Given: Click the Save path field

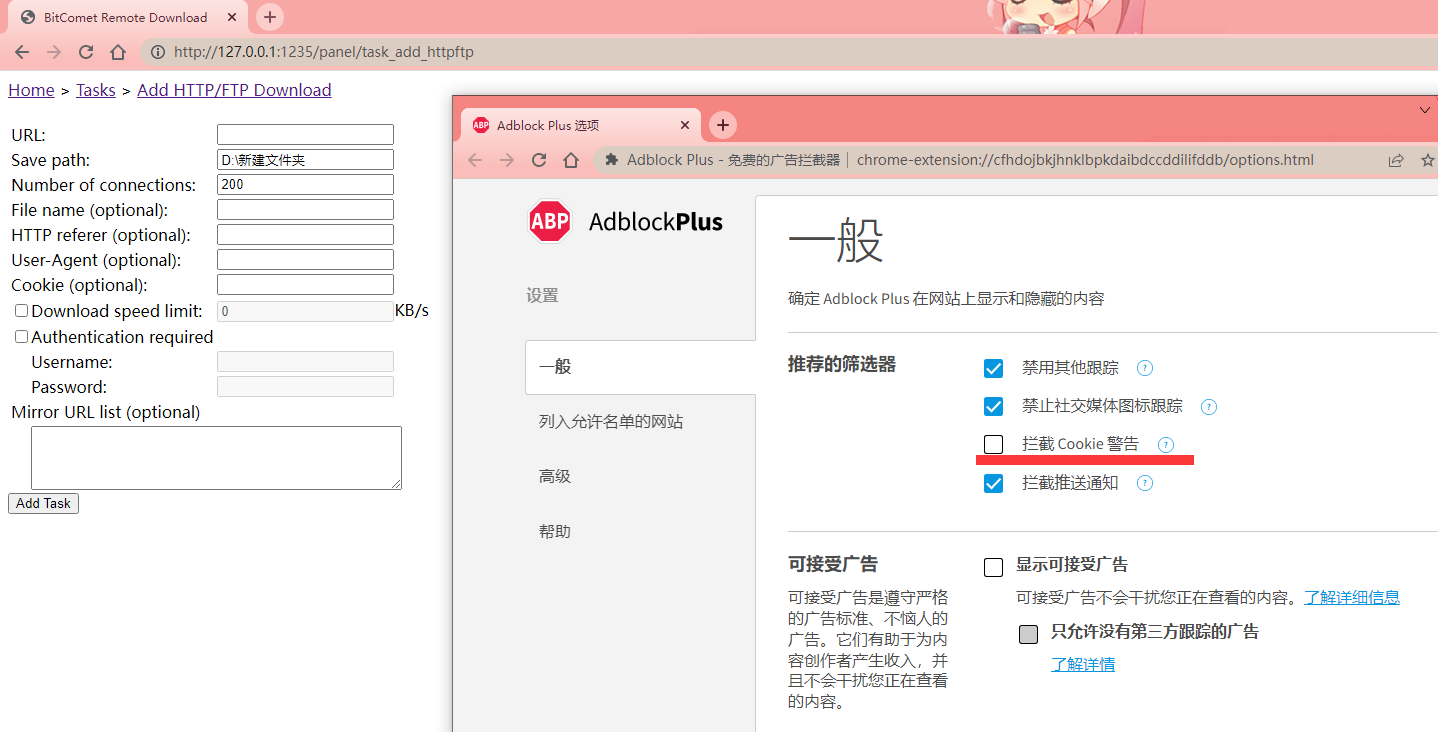Looking at the screenshot, I should (305, 160).
